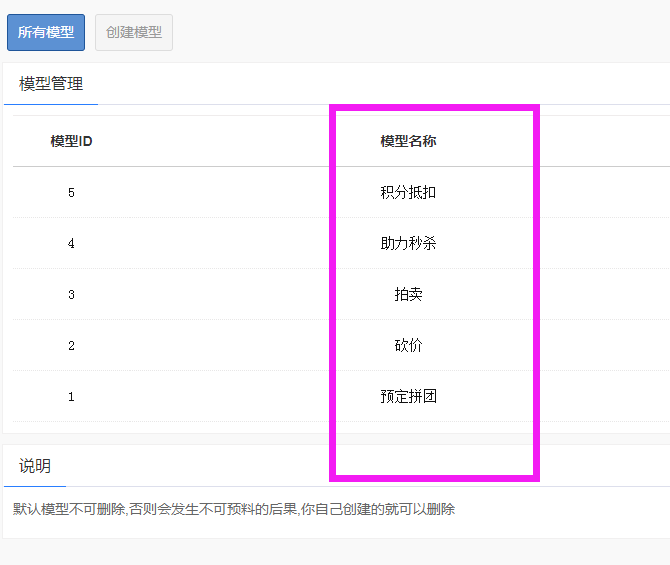Click the ID cell showing 3
This screenshot has width=670, height=565.
click(x=71, y=294)
